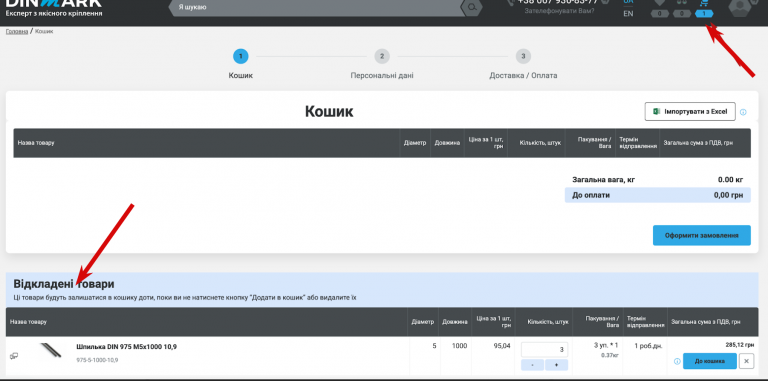The image size is (768, 381).
Task: Open the wishlist heart counter icon
Action: click(x=660, y=9)
